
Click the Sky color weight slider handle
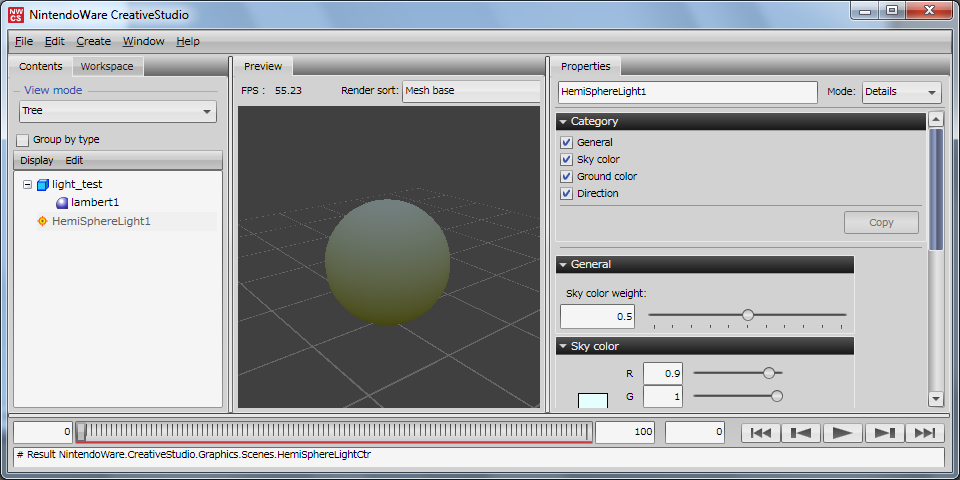click(748, 315)
